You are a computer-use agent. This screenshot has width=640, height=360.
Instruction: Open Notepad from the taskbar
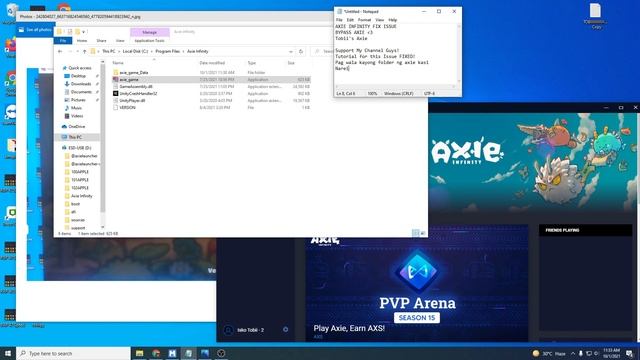[189, 353]
